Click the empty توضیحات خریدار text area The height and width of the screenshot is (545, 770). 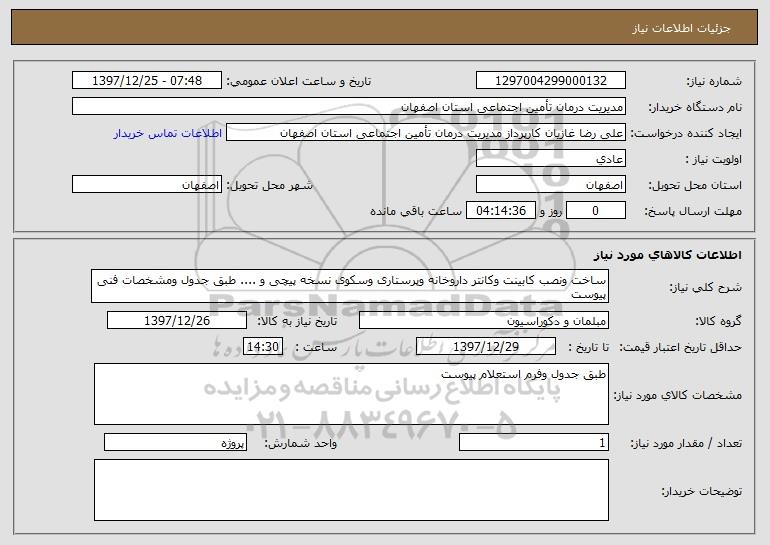click(351, 490)
